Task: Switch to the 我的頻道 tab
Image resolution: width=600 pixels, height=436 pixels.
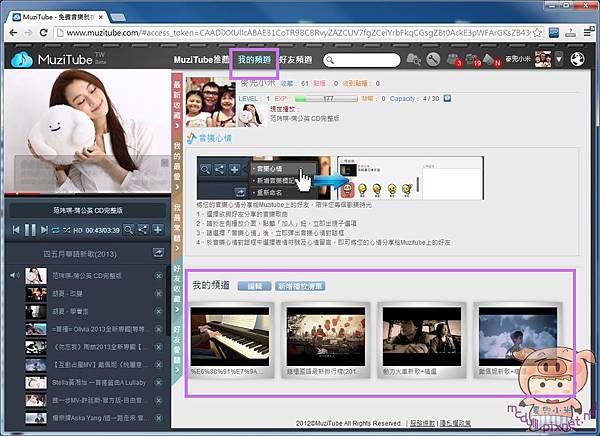Action: pyautogui.click(x=254, y=60)
